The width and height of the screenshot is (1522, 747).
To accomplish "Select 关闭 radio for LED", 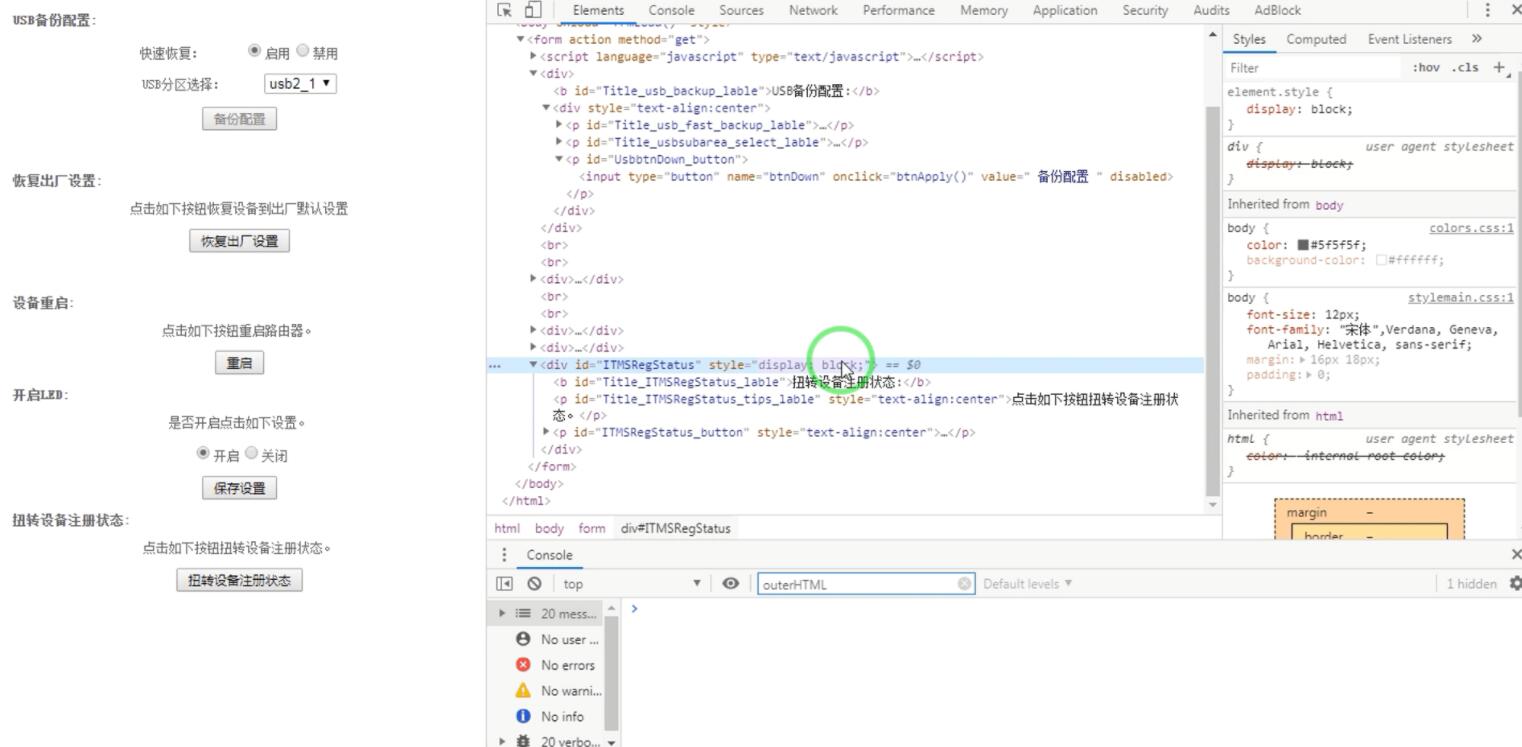I will coord(251,455).
